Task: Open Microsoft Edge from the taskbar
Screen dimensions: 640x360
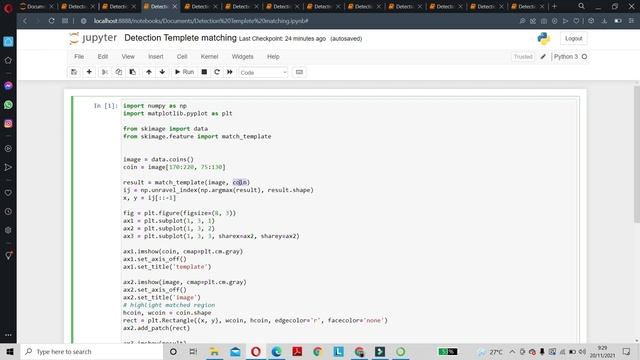Action: point(276,351)
